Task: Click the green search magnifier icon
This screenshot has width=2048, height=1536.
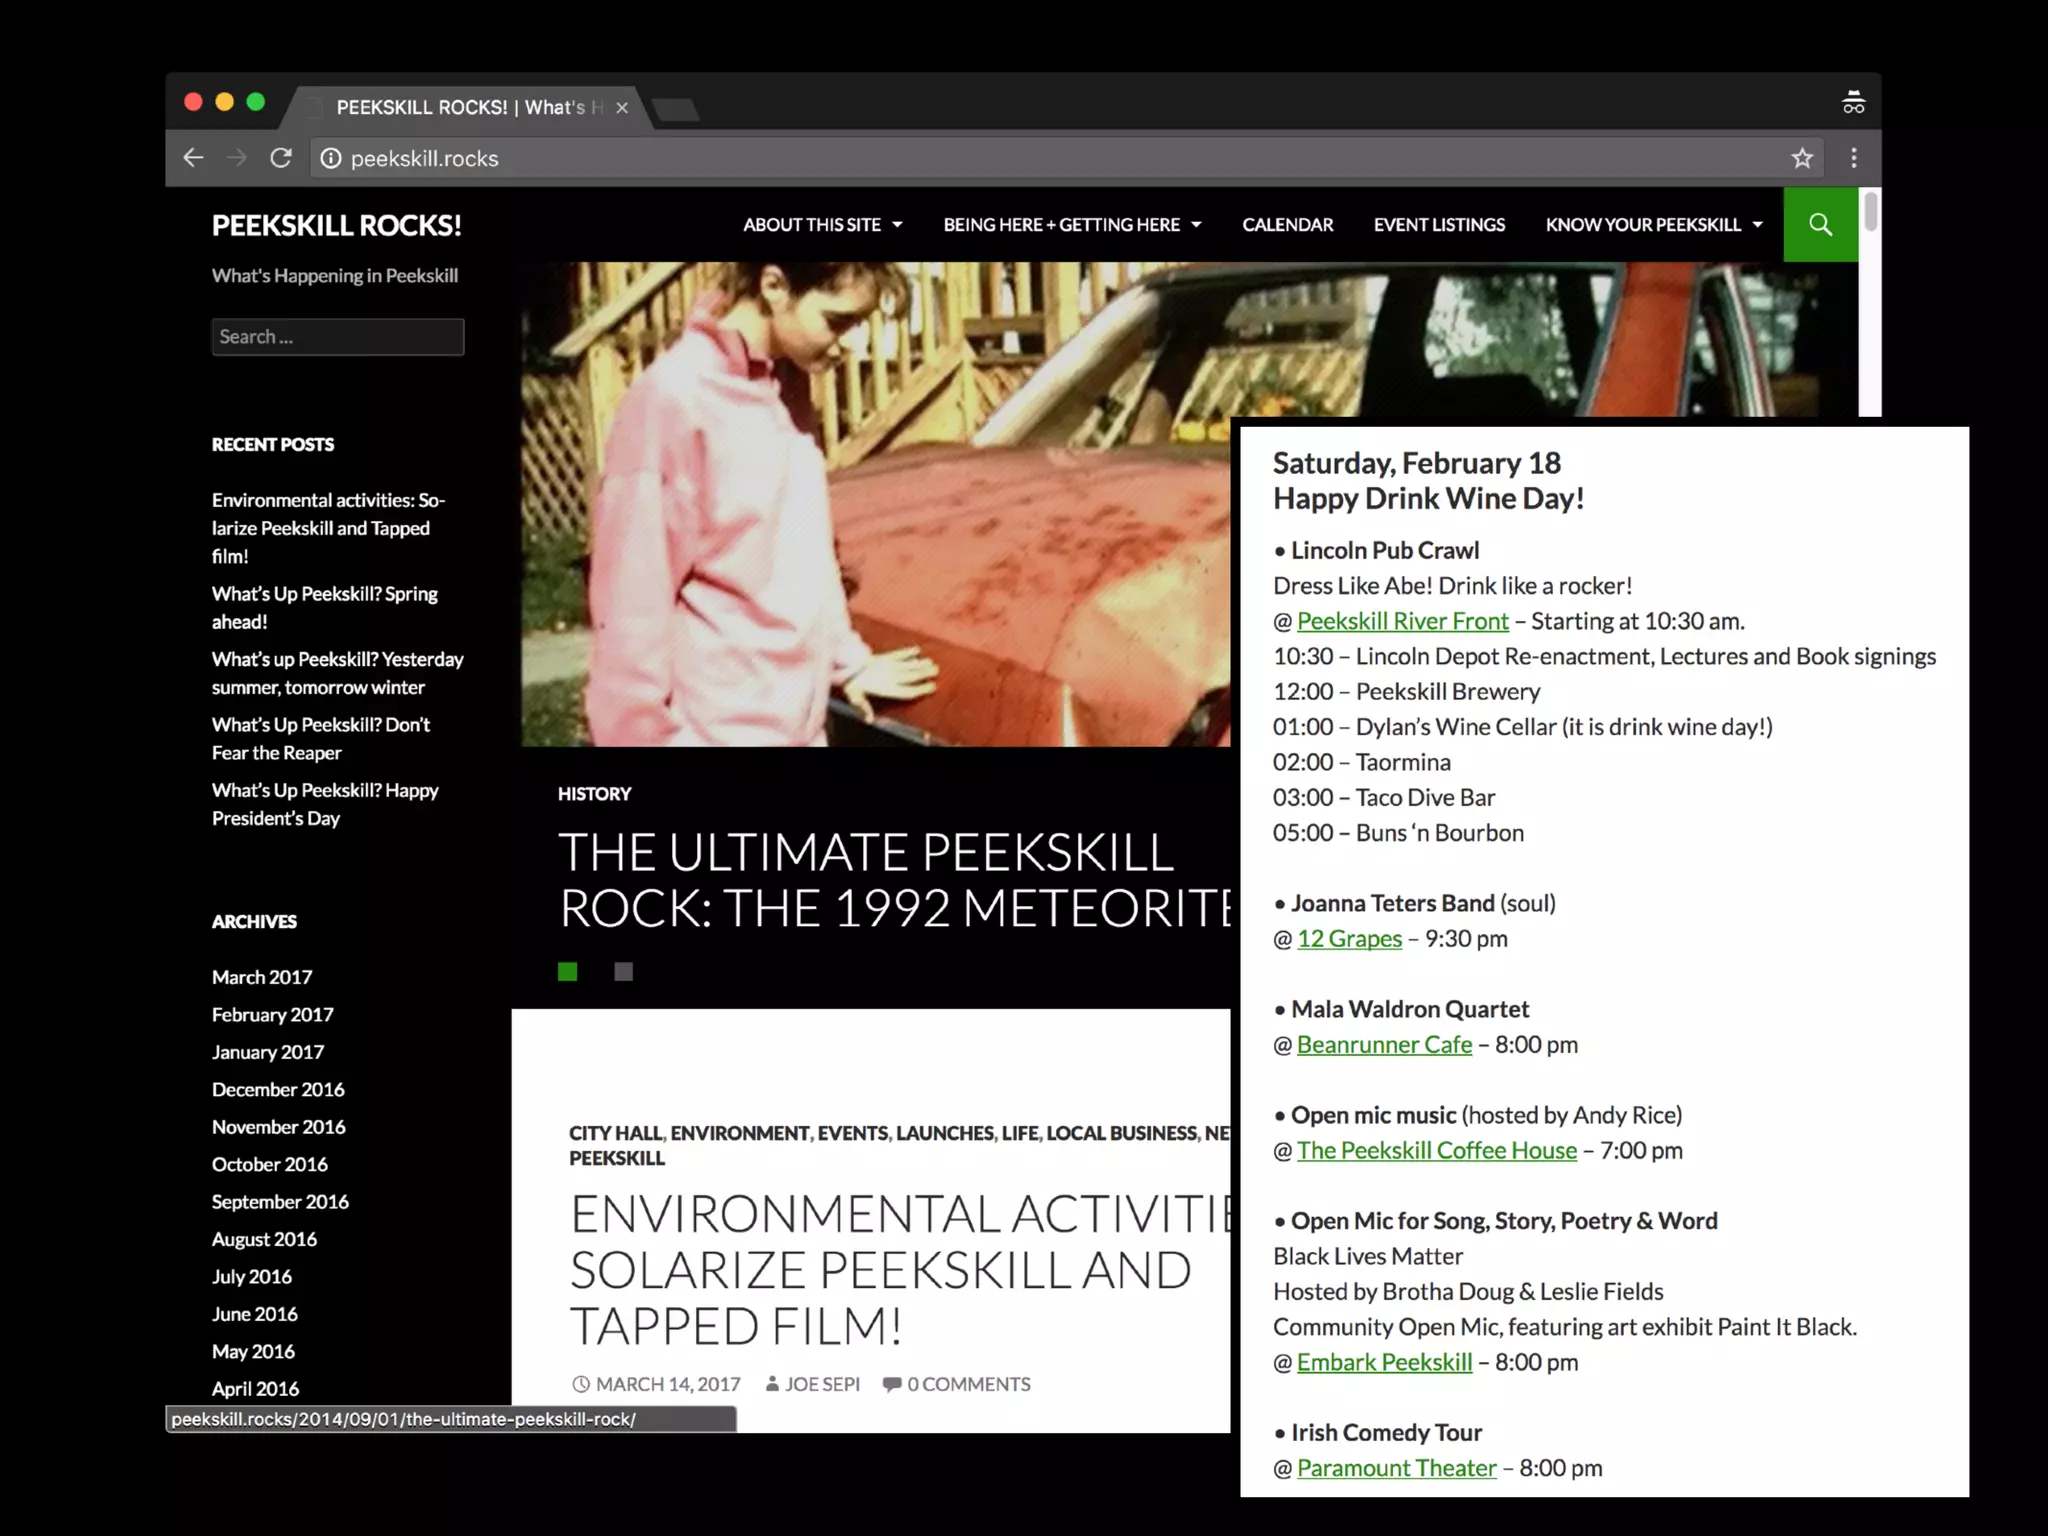Action: point(1820,225)
